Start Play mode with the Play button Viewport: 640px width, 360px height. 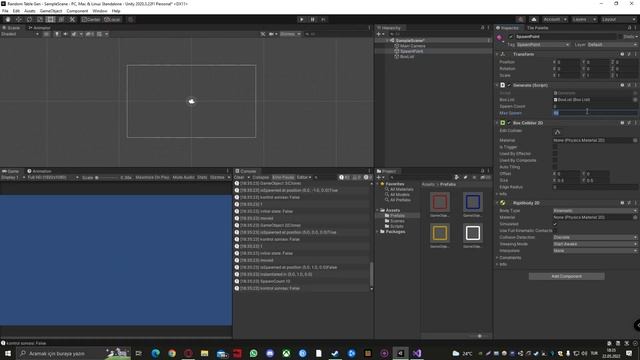302,19
